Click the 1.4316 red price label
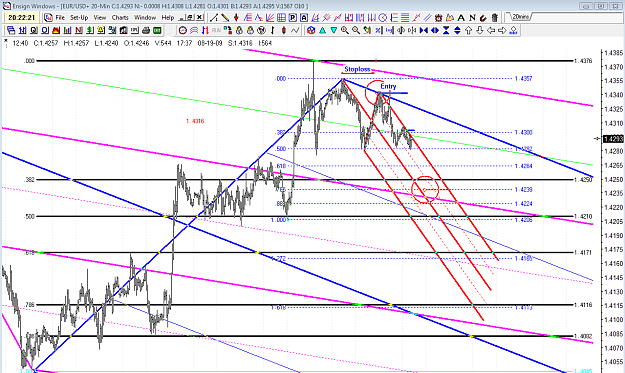Screen dimensions: 625x373 tap(195, 121)
